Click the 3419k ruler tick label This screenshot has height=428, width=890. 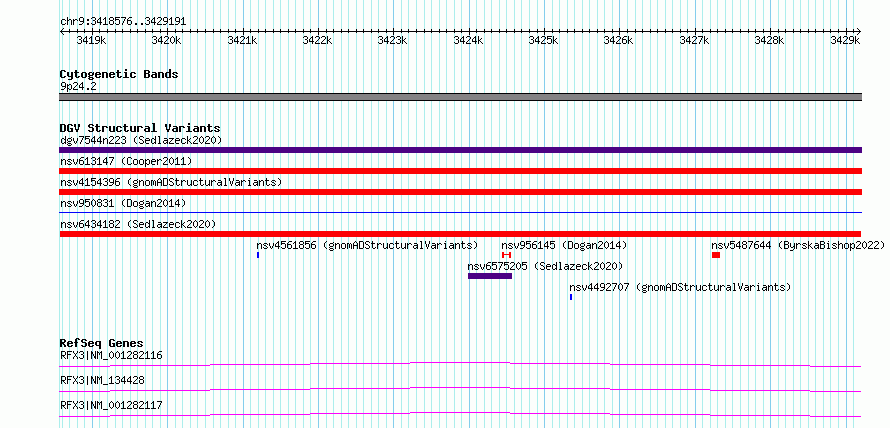pos(91,40)
